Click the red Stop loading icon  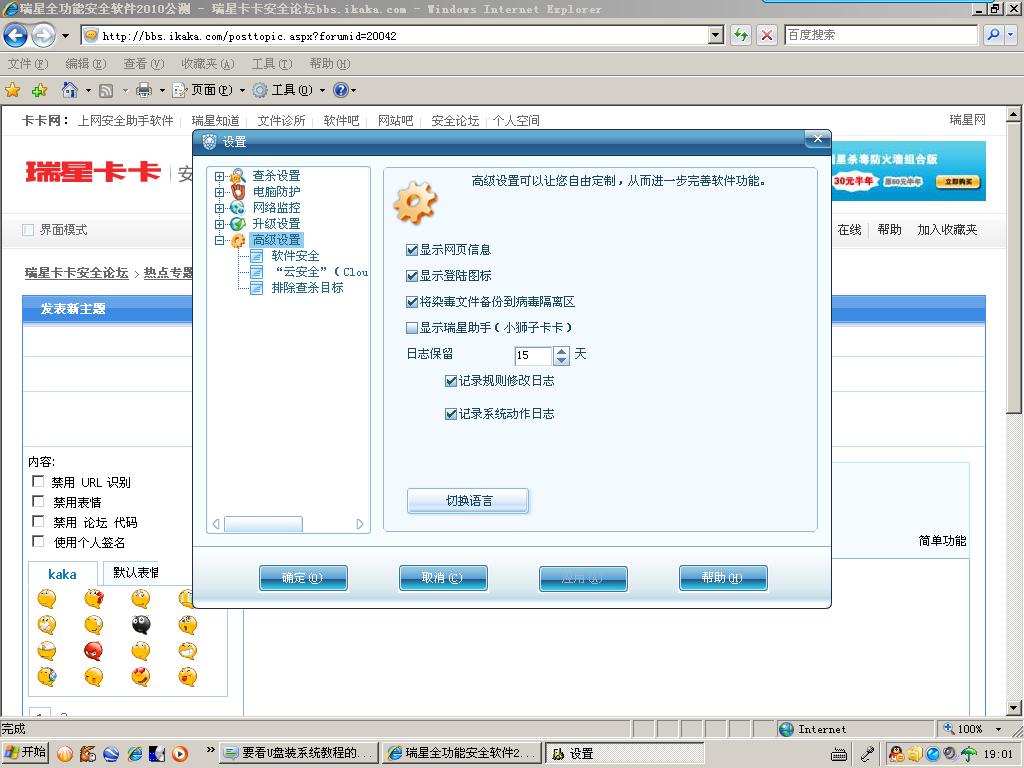pyautogui.click(x=767, y=35)
